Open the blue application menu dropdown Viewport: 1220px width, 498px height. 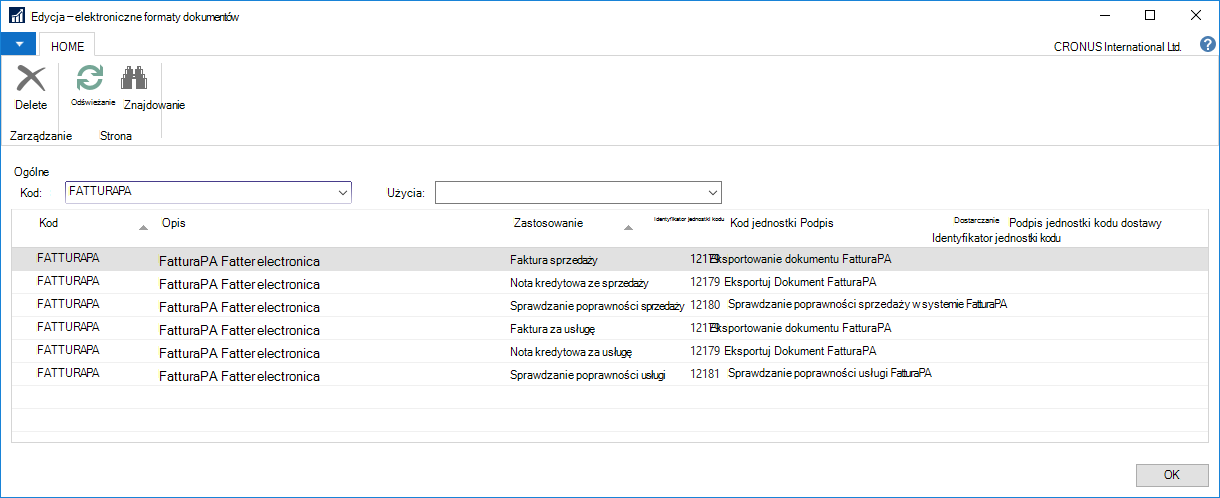tap(18, 45)
